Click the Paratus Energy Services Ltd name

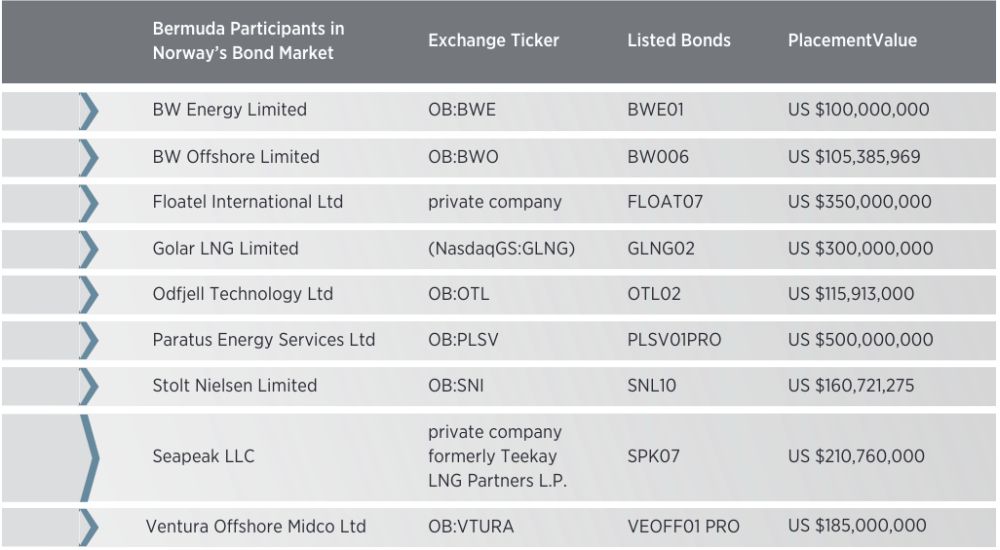coord(264,340)
